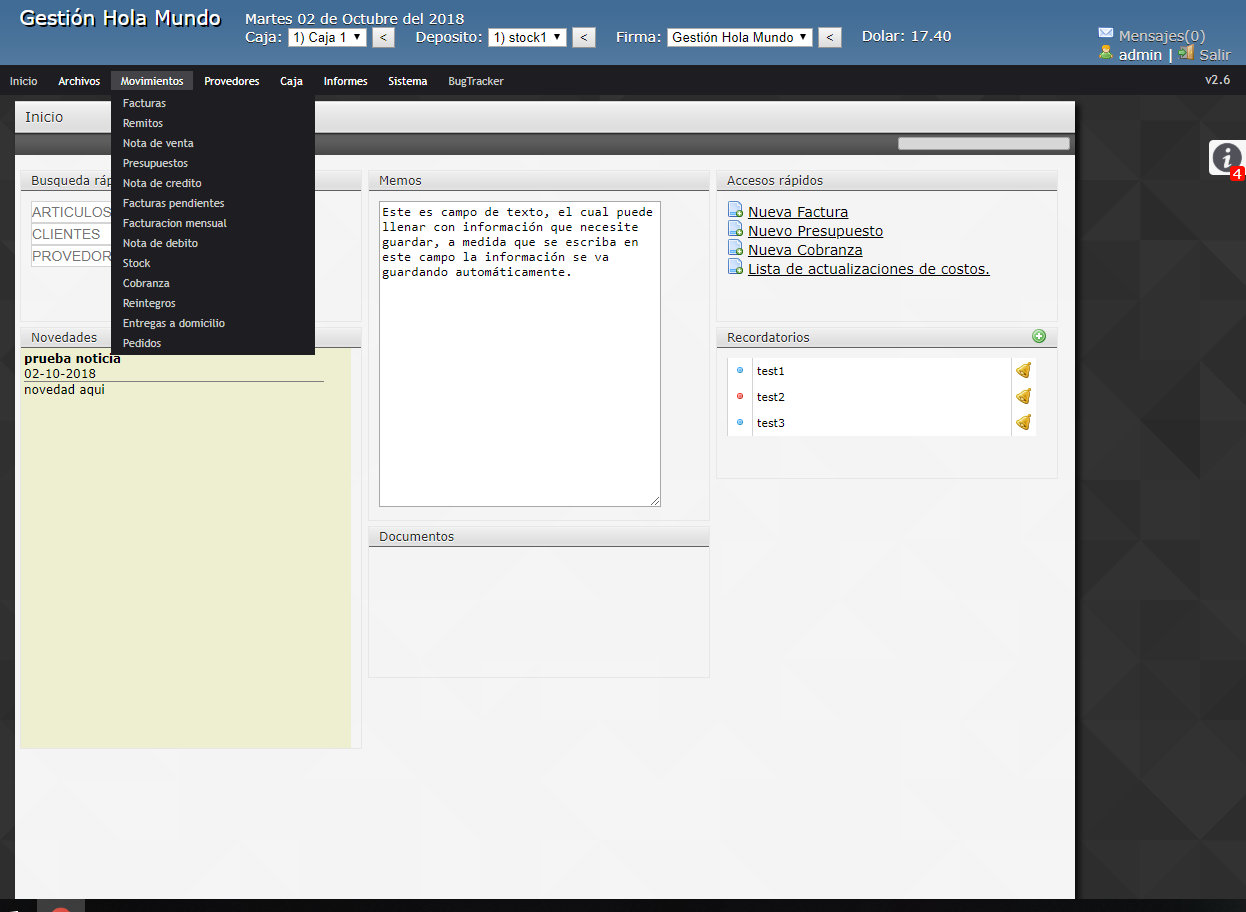Click the bell icon for test3 reminder
1246x912 pixels.
(1023, 423)
